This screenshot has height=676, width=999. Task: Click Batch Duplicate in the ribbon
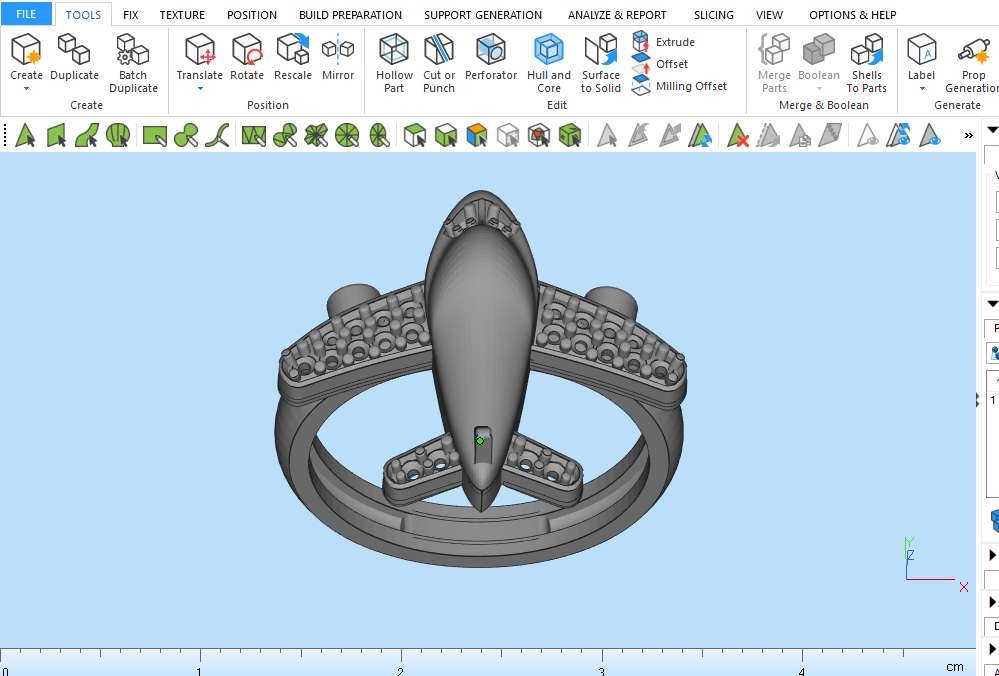[x=133, y=63]
